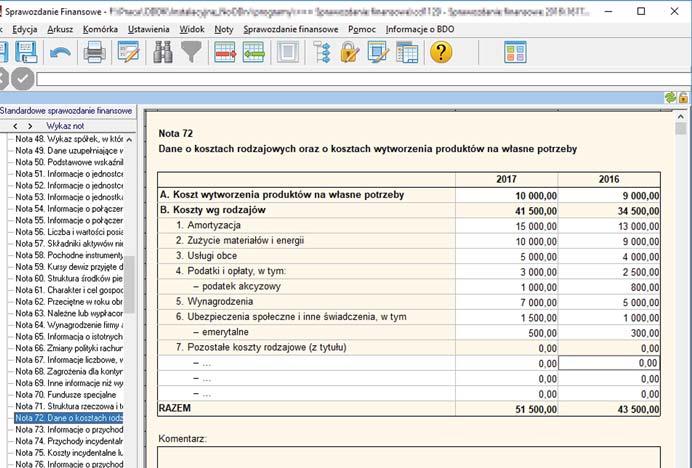Click Usługi obce 2017 value 5 000,00
Viewport: 692px width, 468px height.
pyautogui.click(x=507, y=257)
